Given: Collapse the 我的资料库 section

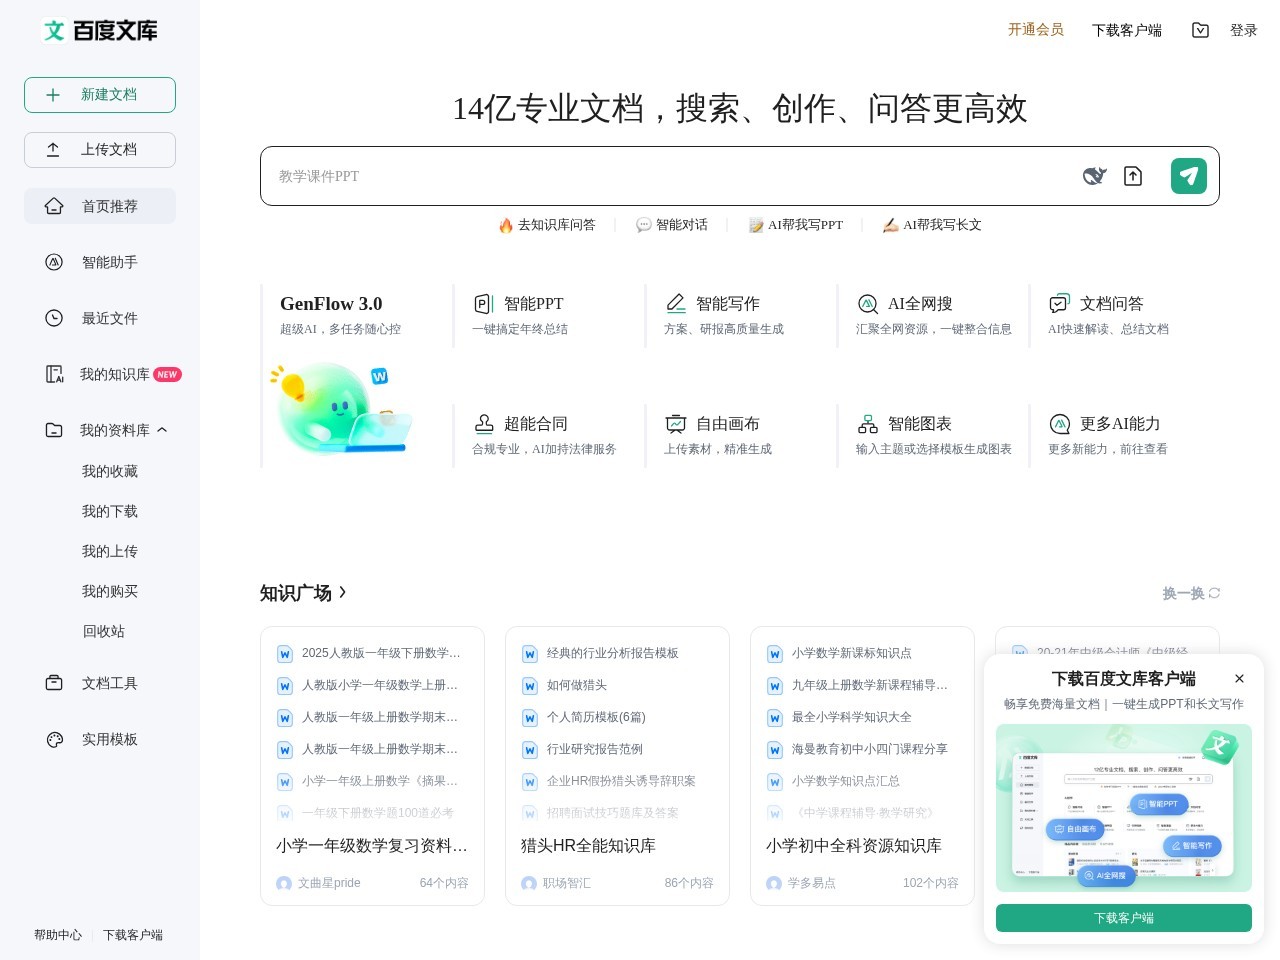Looking at the screenshot, I should coord(162,429).
